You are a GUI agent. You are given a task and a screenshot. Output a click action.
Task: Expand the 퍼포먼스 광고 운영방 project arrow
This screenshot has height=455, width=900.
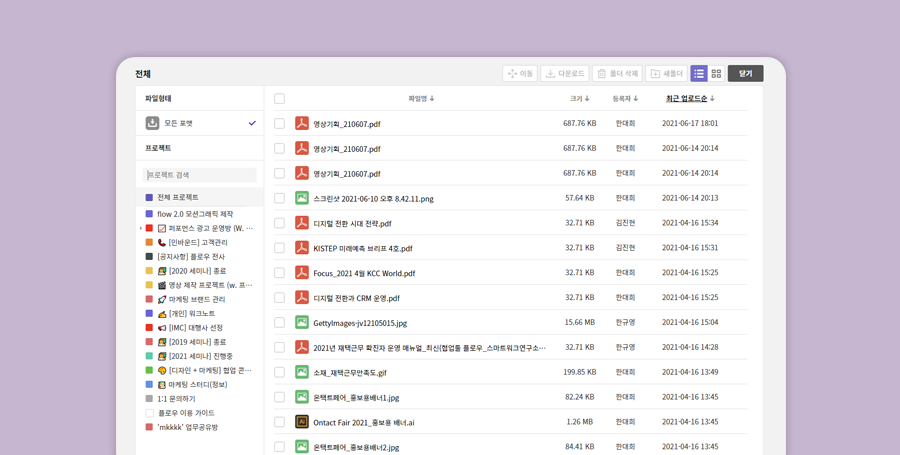pos(141,228)
